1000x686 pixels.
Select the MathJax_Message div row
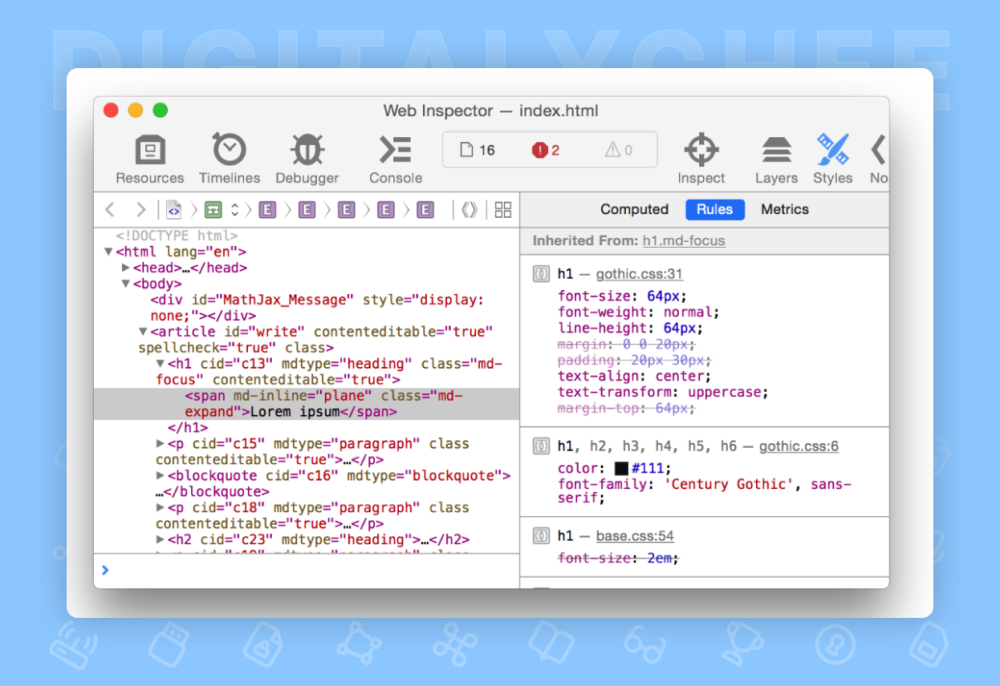[317, 307]
